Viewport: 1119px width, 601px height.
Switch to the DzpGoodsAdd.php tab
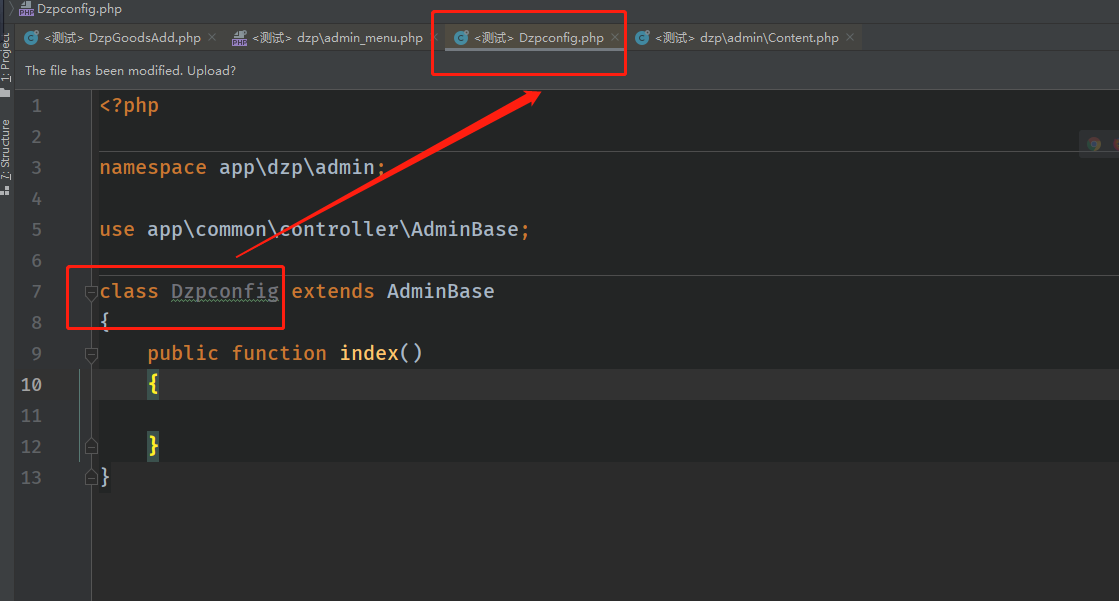122,38
